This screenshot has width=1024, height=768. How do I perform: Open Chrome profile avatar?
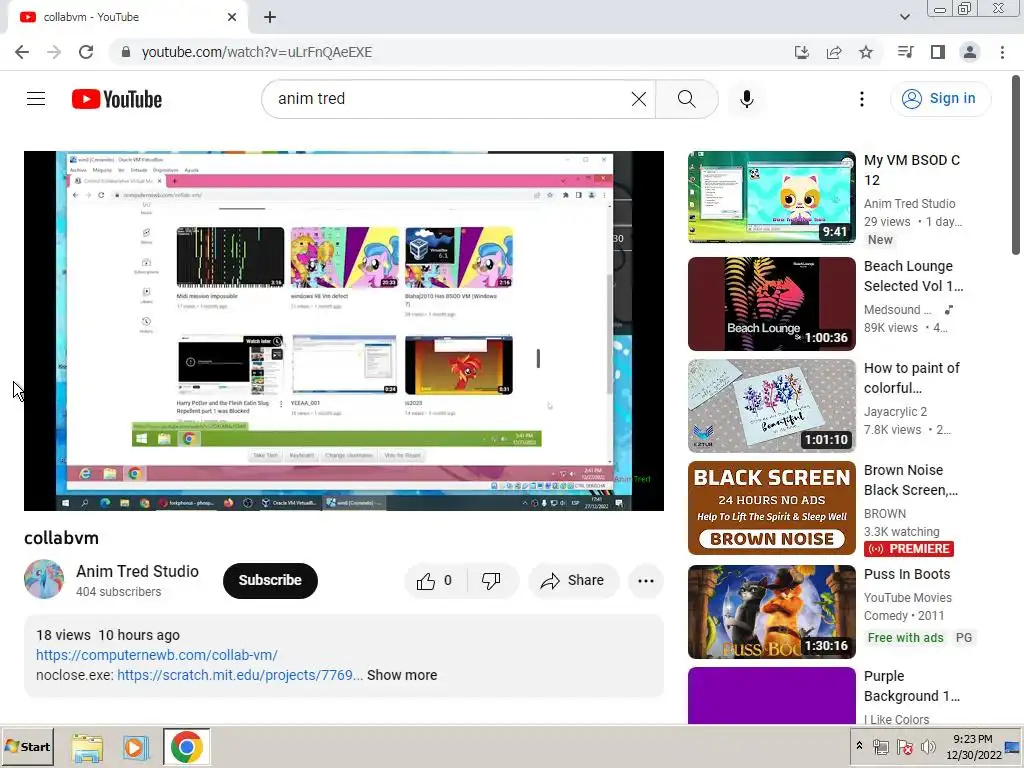point(970,52)
